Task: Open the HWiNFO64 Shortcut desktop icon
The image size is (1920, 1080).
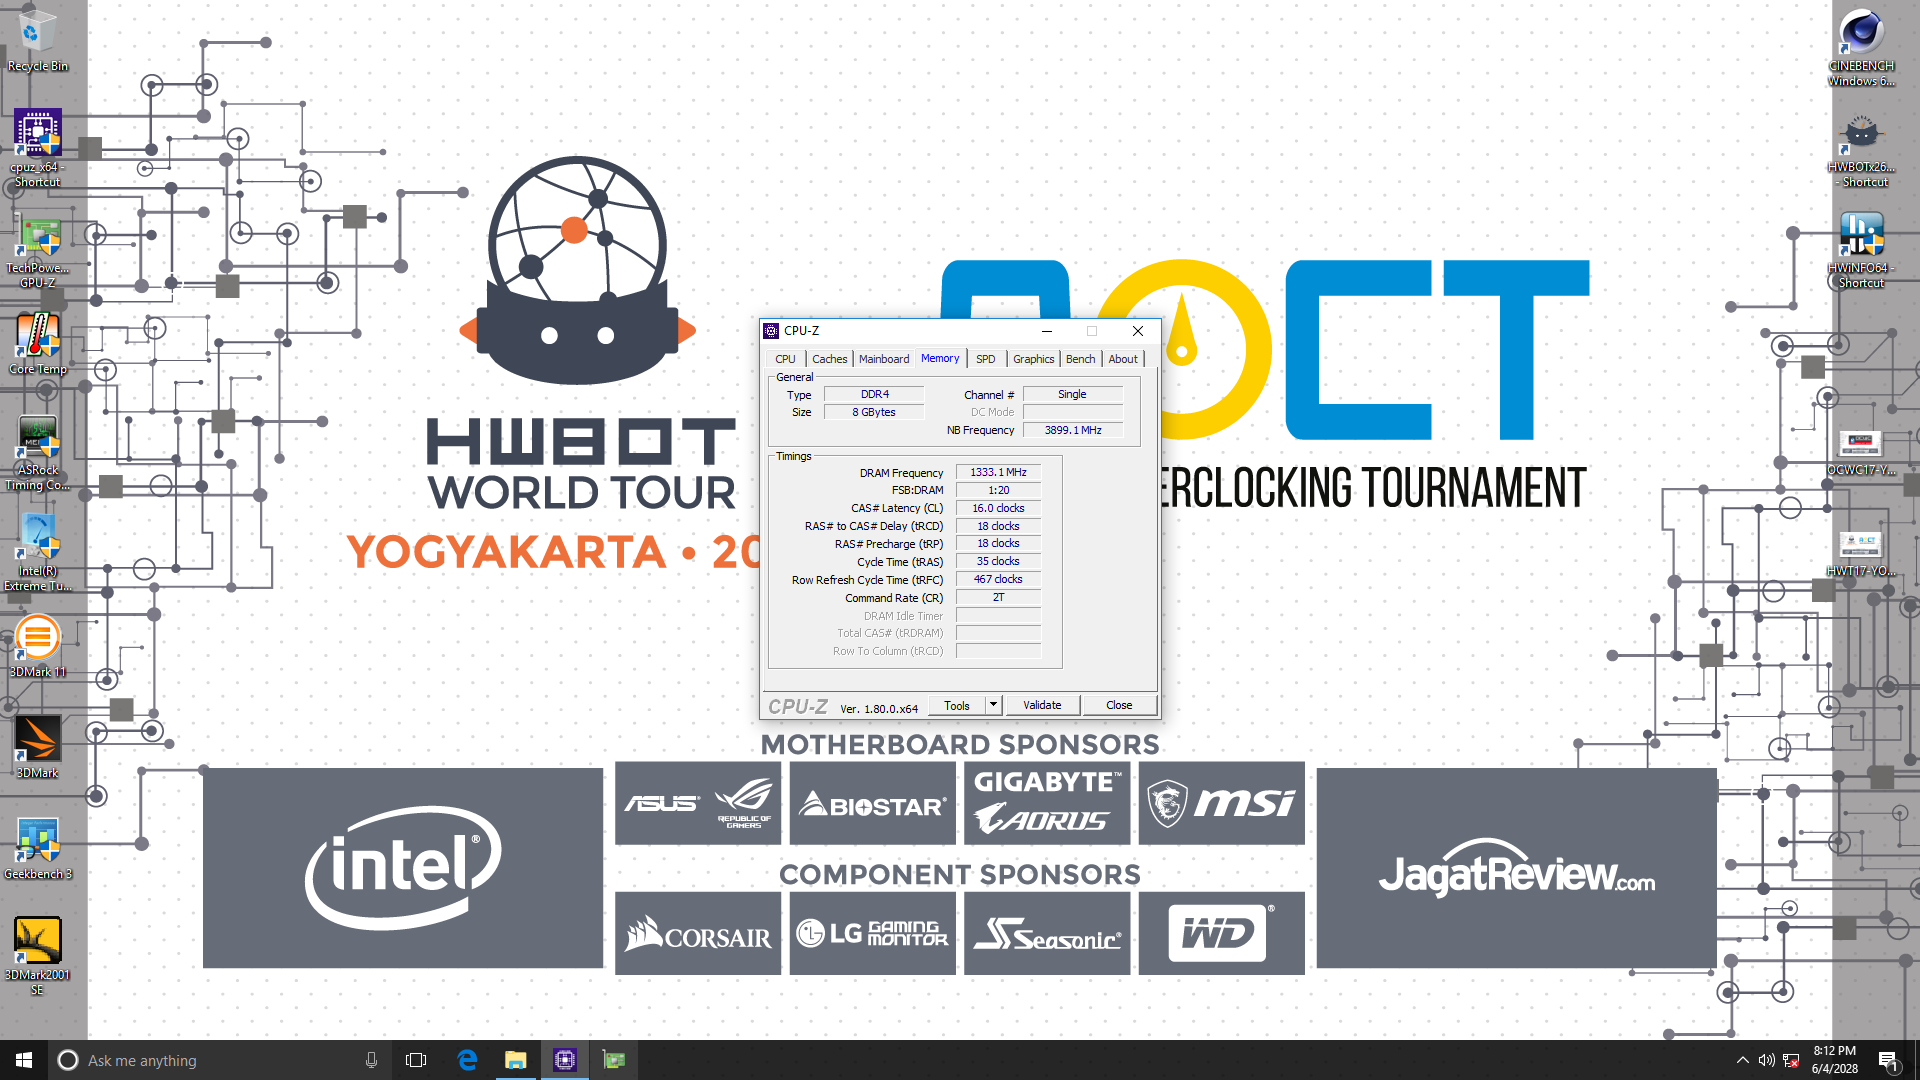Action: pos(1861,250)
